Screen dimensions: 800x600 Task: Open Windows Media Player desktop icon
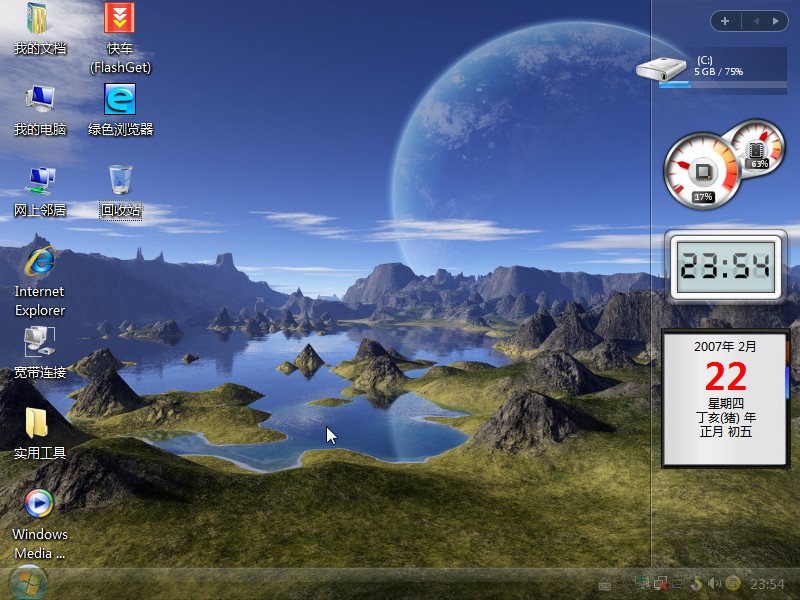38,505
